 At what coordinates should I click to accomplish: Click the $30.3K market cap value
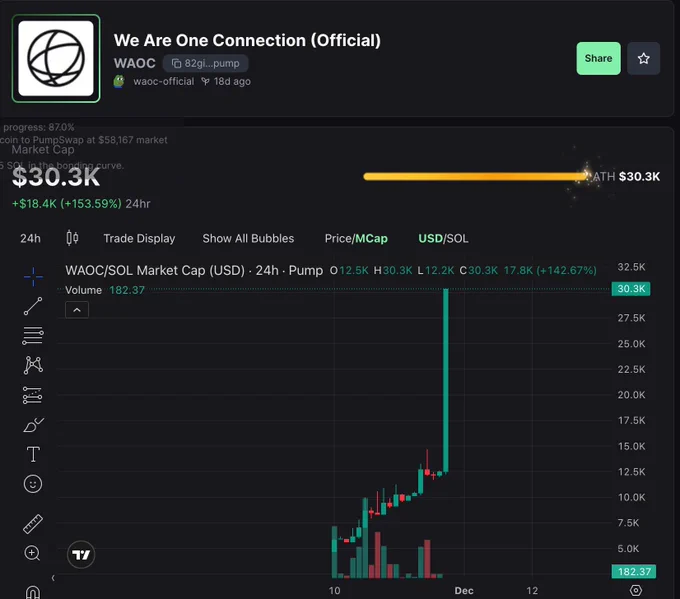point(56,177)
